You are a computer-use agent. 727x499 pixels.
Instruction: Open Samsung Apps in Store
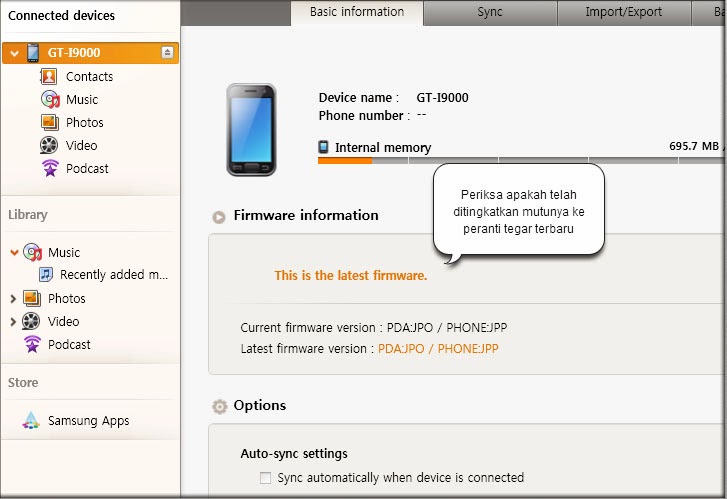(89, 421)
